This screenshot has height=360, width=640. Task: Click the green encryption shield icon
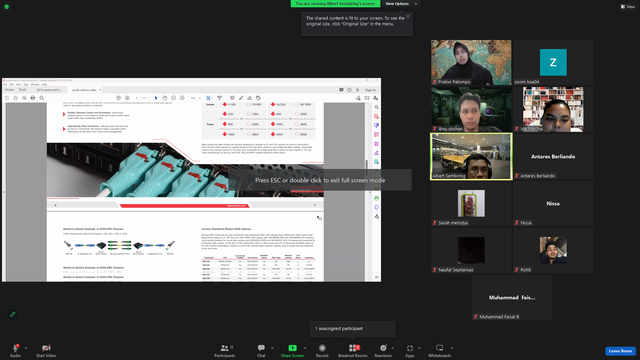click(7, 7)
